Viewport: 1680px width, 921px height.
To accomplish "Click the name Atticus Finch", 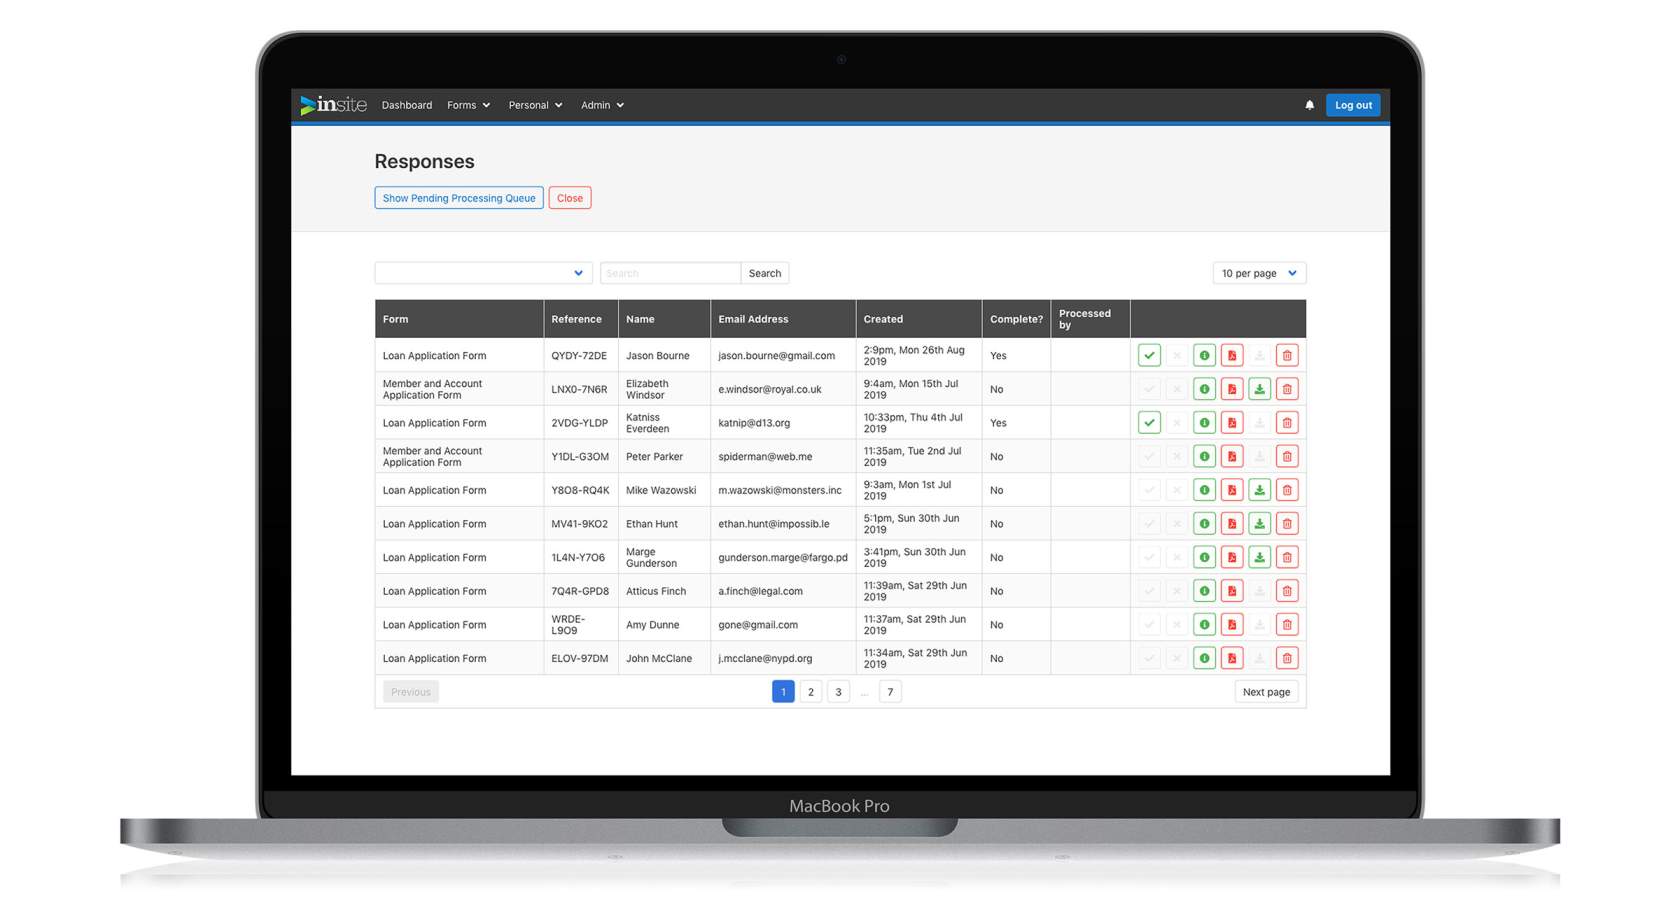I will (656, 591).
